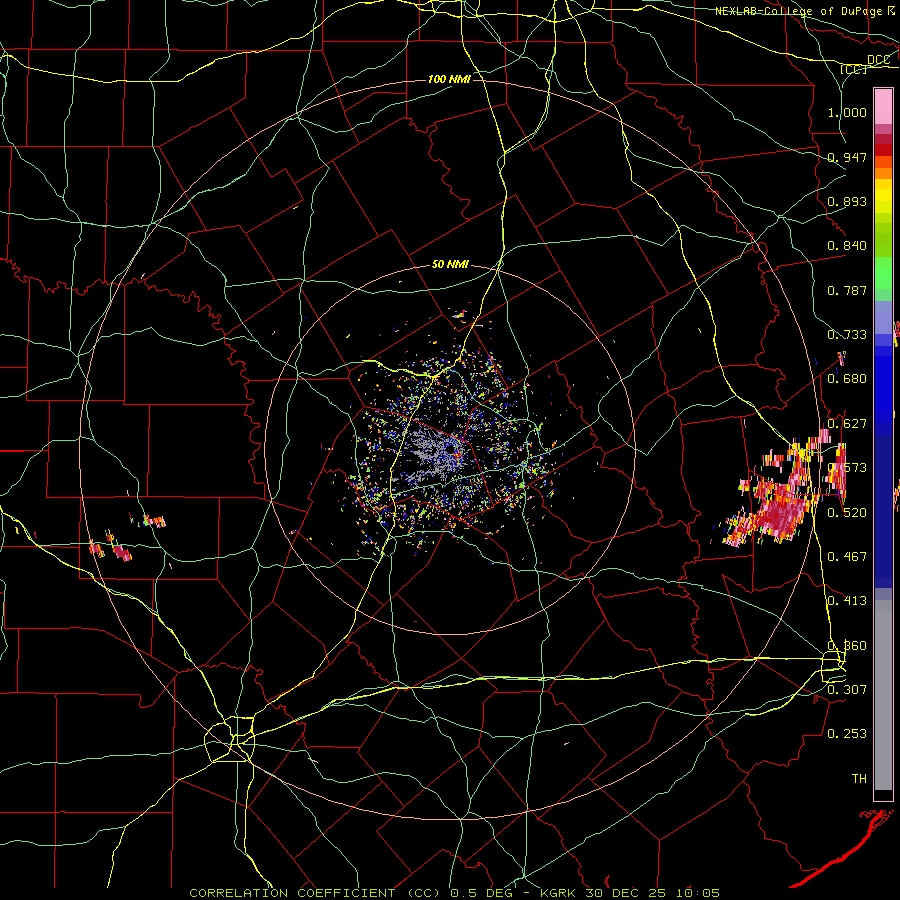
Task: Click the "30 DEC 25 10:05" timestamp
Action: [x=653, y=893]
